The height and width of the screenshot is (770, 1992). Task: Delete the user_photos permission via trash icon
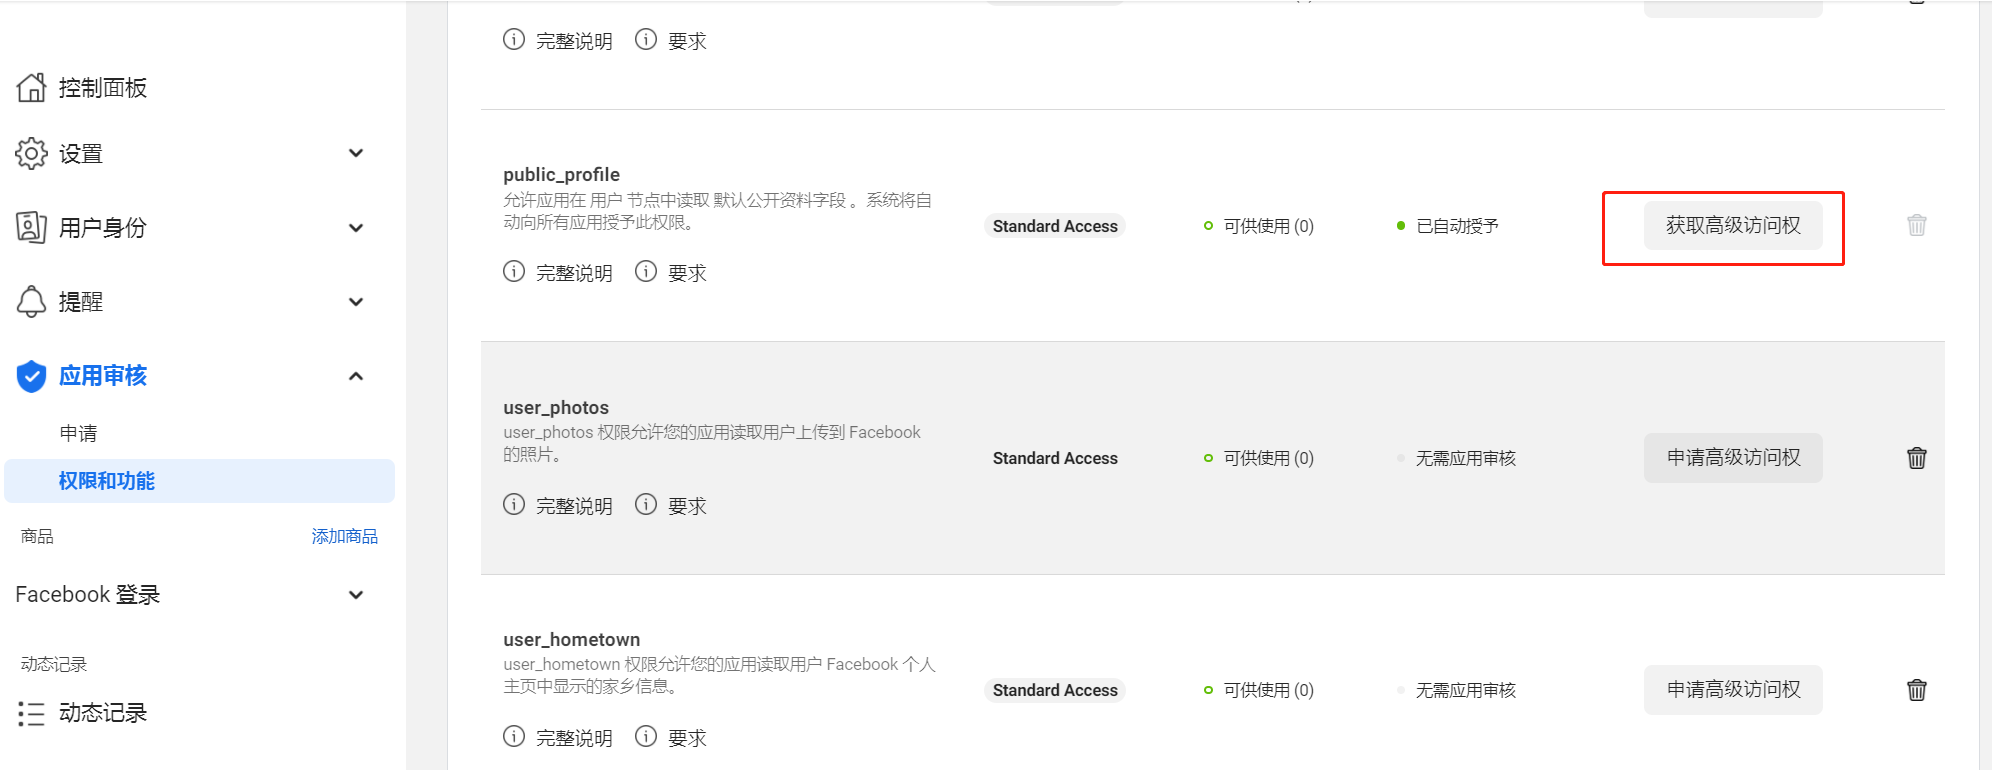[x=1916, y=458]
